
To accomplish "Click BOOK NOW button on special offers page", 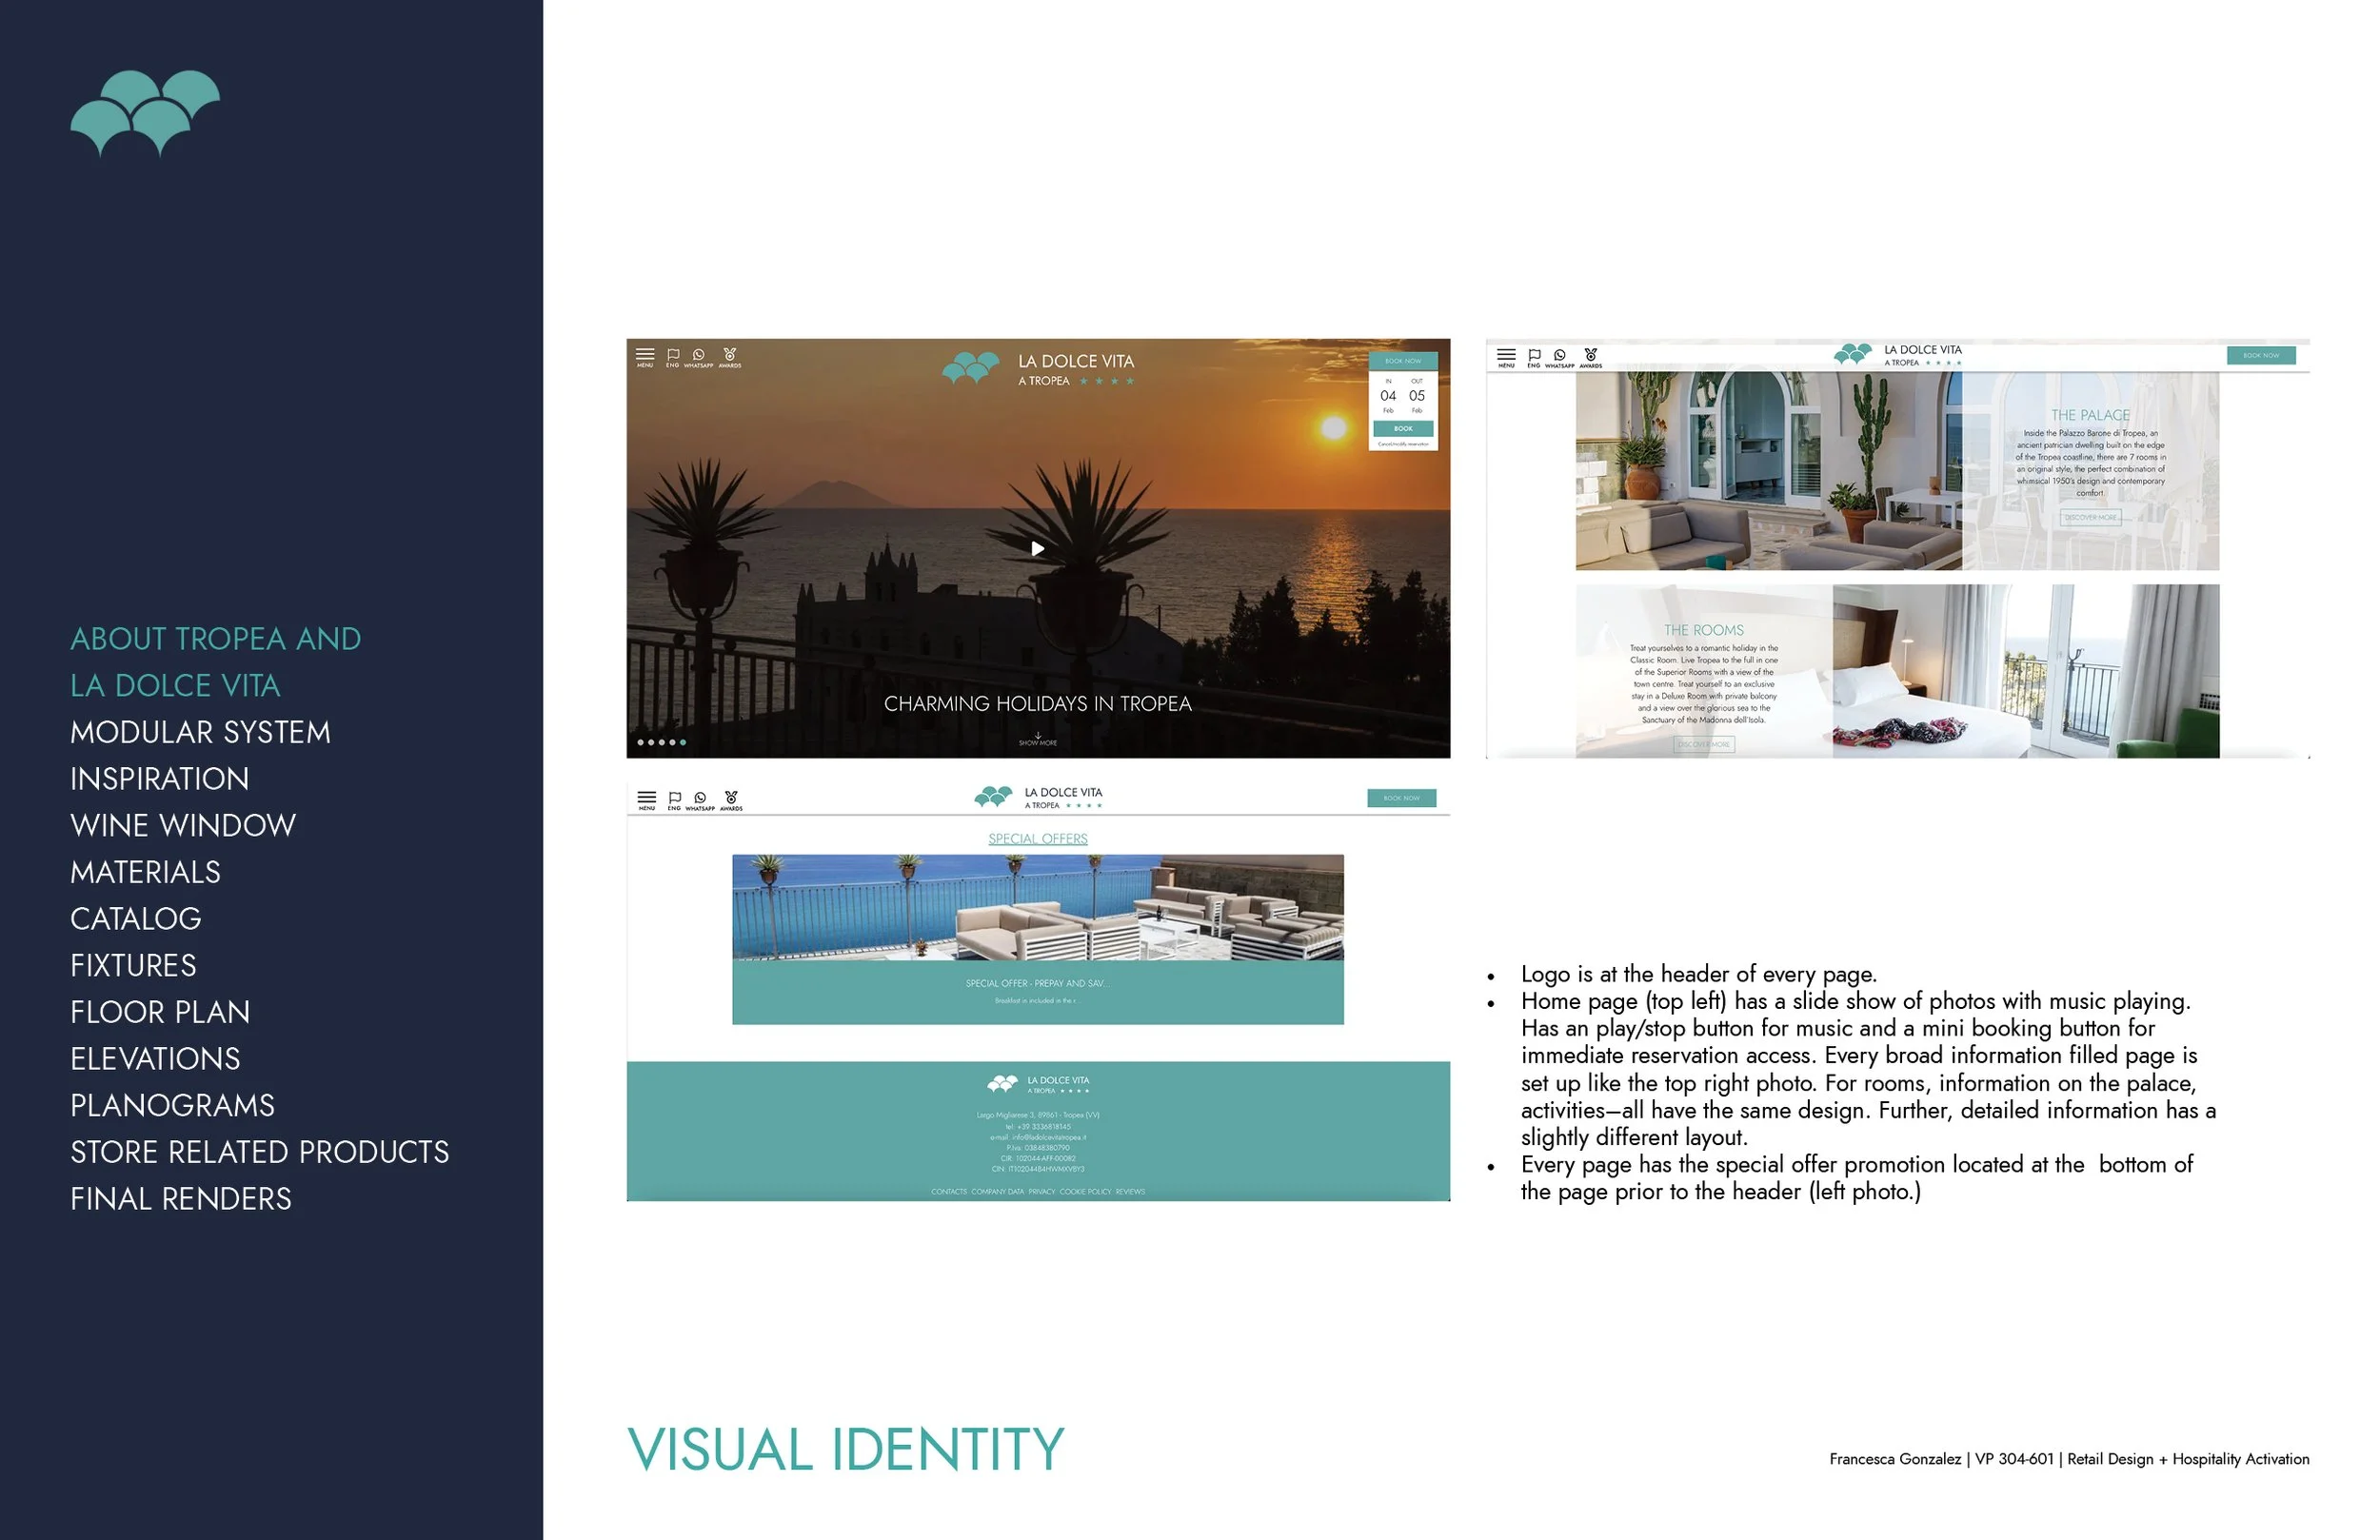I will tap(1401, 798).
